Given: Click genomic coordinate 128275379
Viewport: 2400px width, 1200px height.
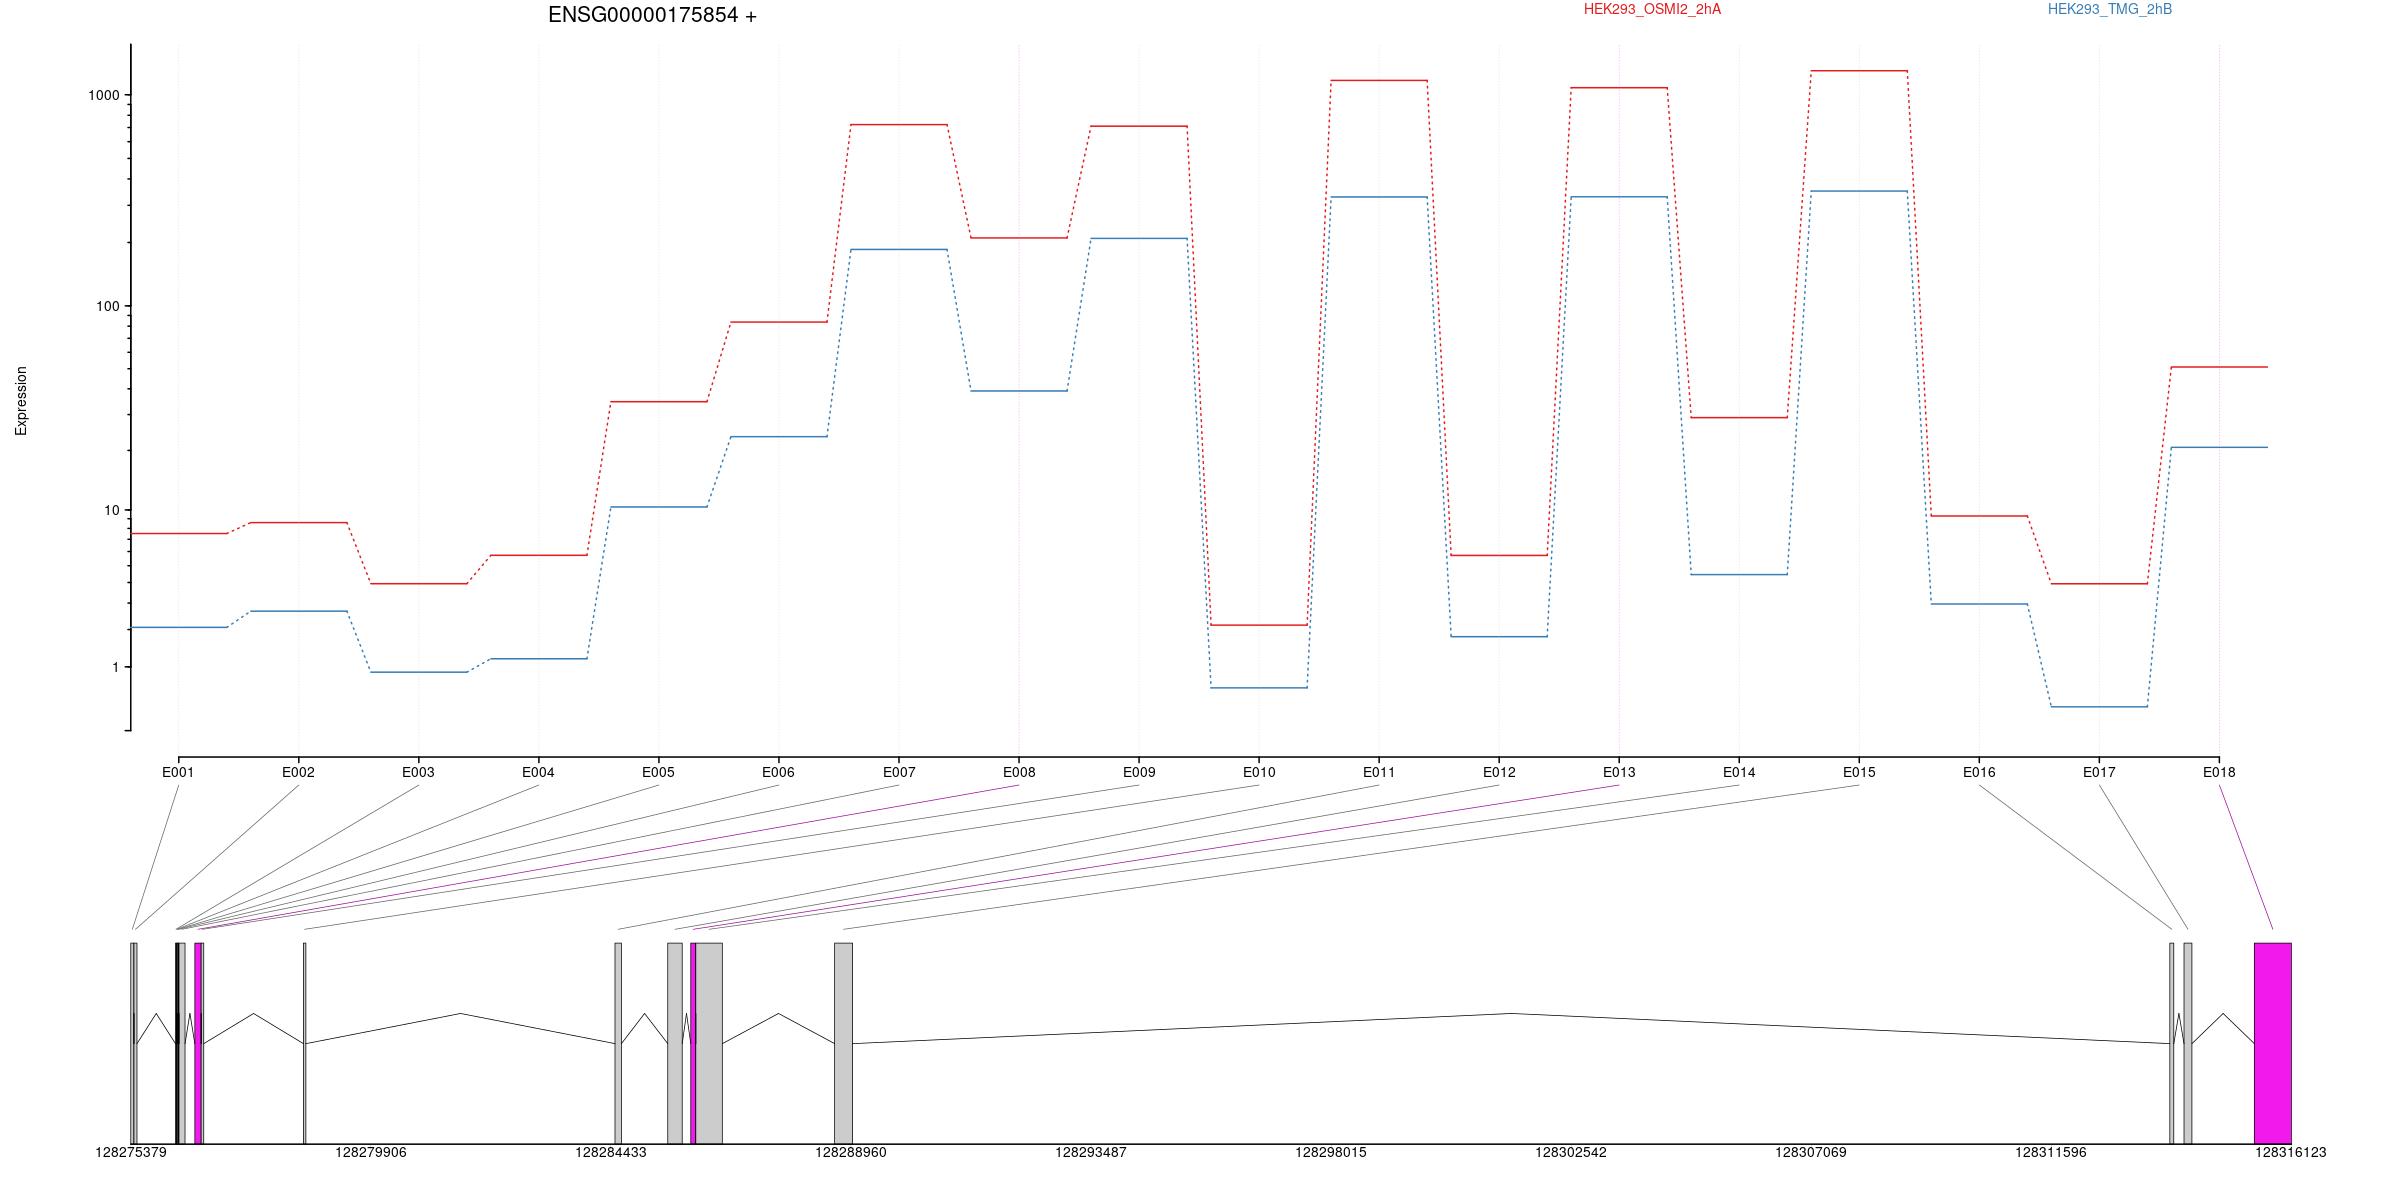Looking at the screenshot, I should click(x=131, y=1152).
